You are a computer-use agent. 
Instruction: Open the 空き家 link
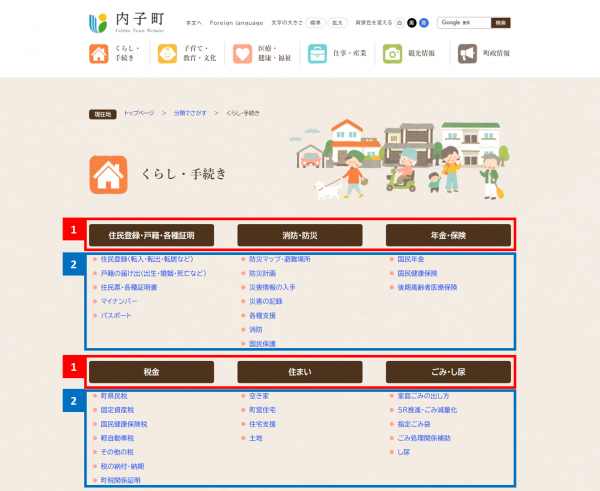[x=259, y=396]
